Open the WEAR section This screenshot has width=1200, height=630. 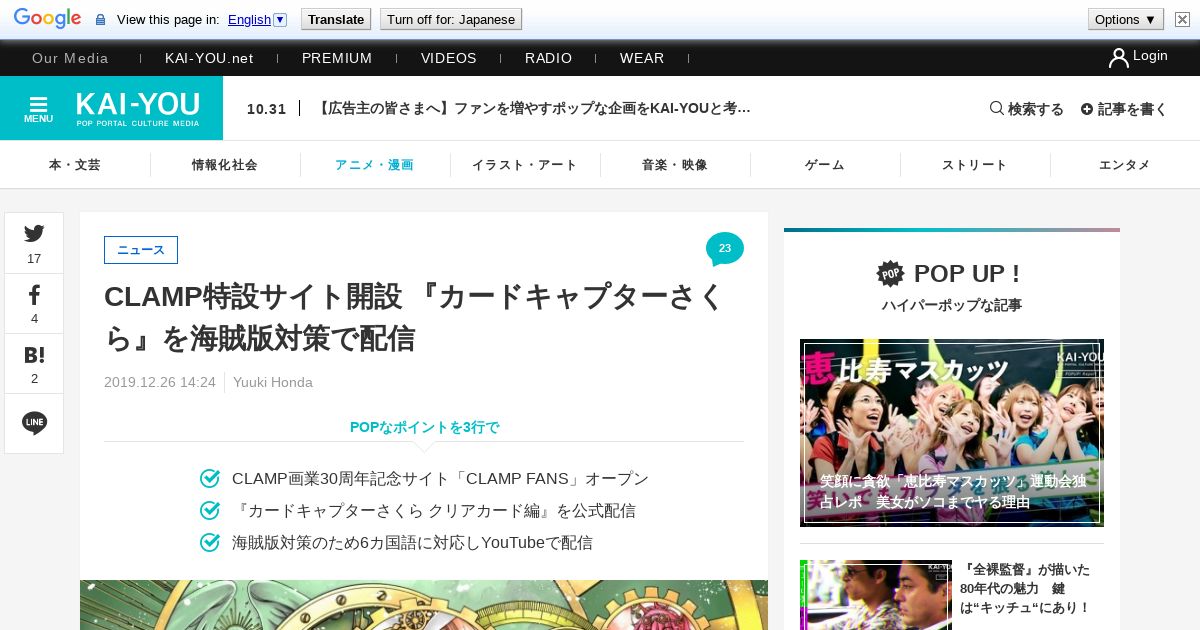click(642, 58)
